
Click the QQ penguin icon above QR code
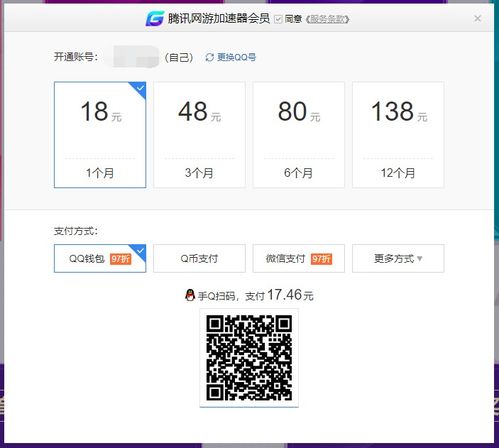pos(190,295)
